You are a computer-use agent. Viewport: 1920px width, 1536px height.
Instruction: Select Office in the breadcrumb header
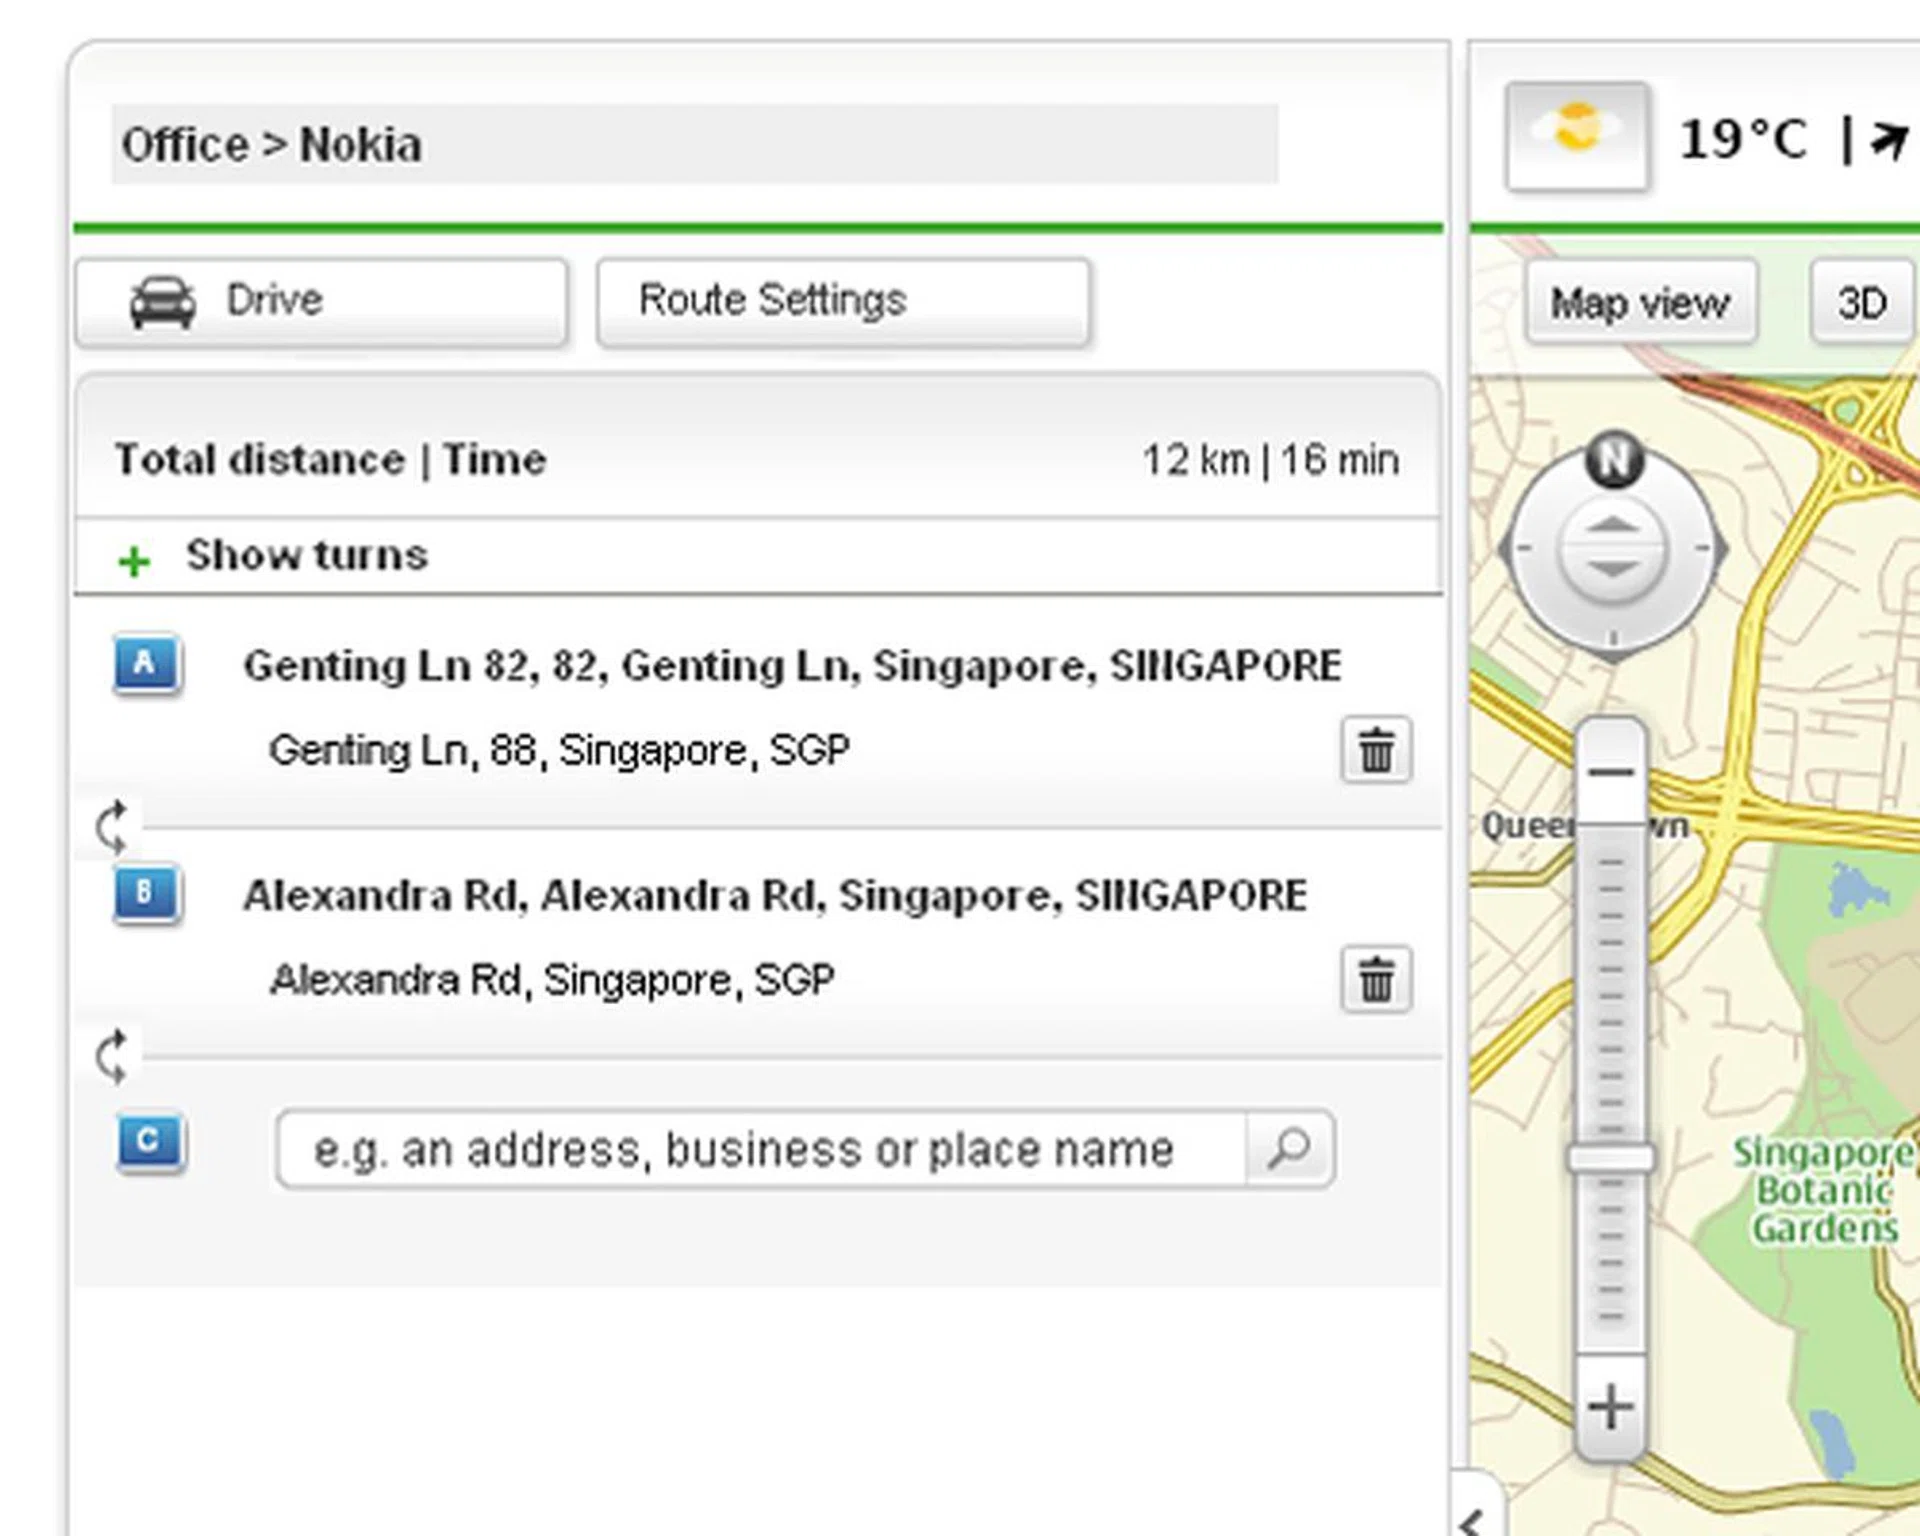186,143
